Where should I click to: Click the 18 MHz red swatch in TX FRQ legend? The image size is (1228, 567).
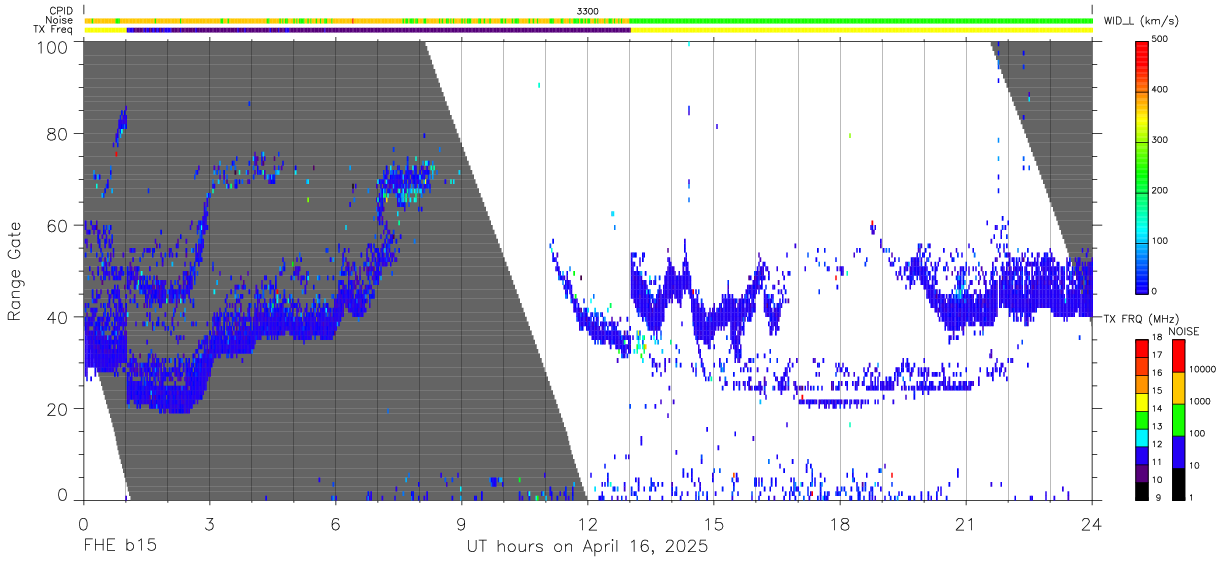1142,347
